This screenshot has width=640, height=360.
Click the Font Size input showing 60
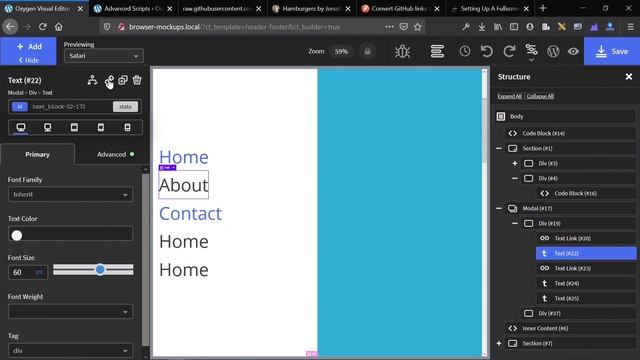(x=22, y=272)
